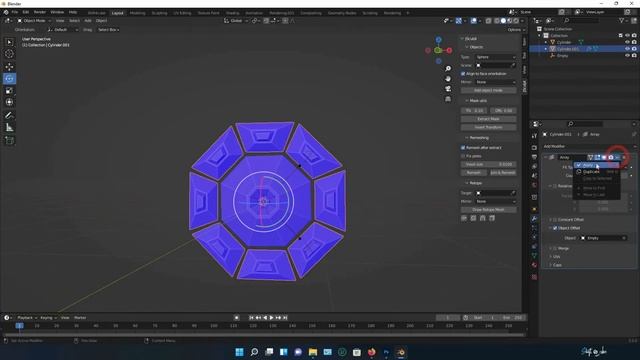Click the Invert Transform button
This screenshot has height=360, width=640.
click(489, 127)
